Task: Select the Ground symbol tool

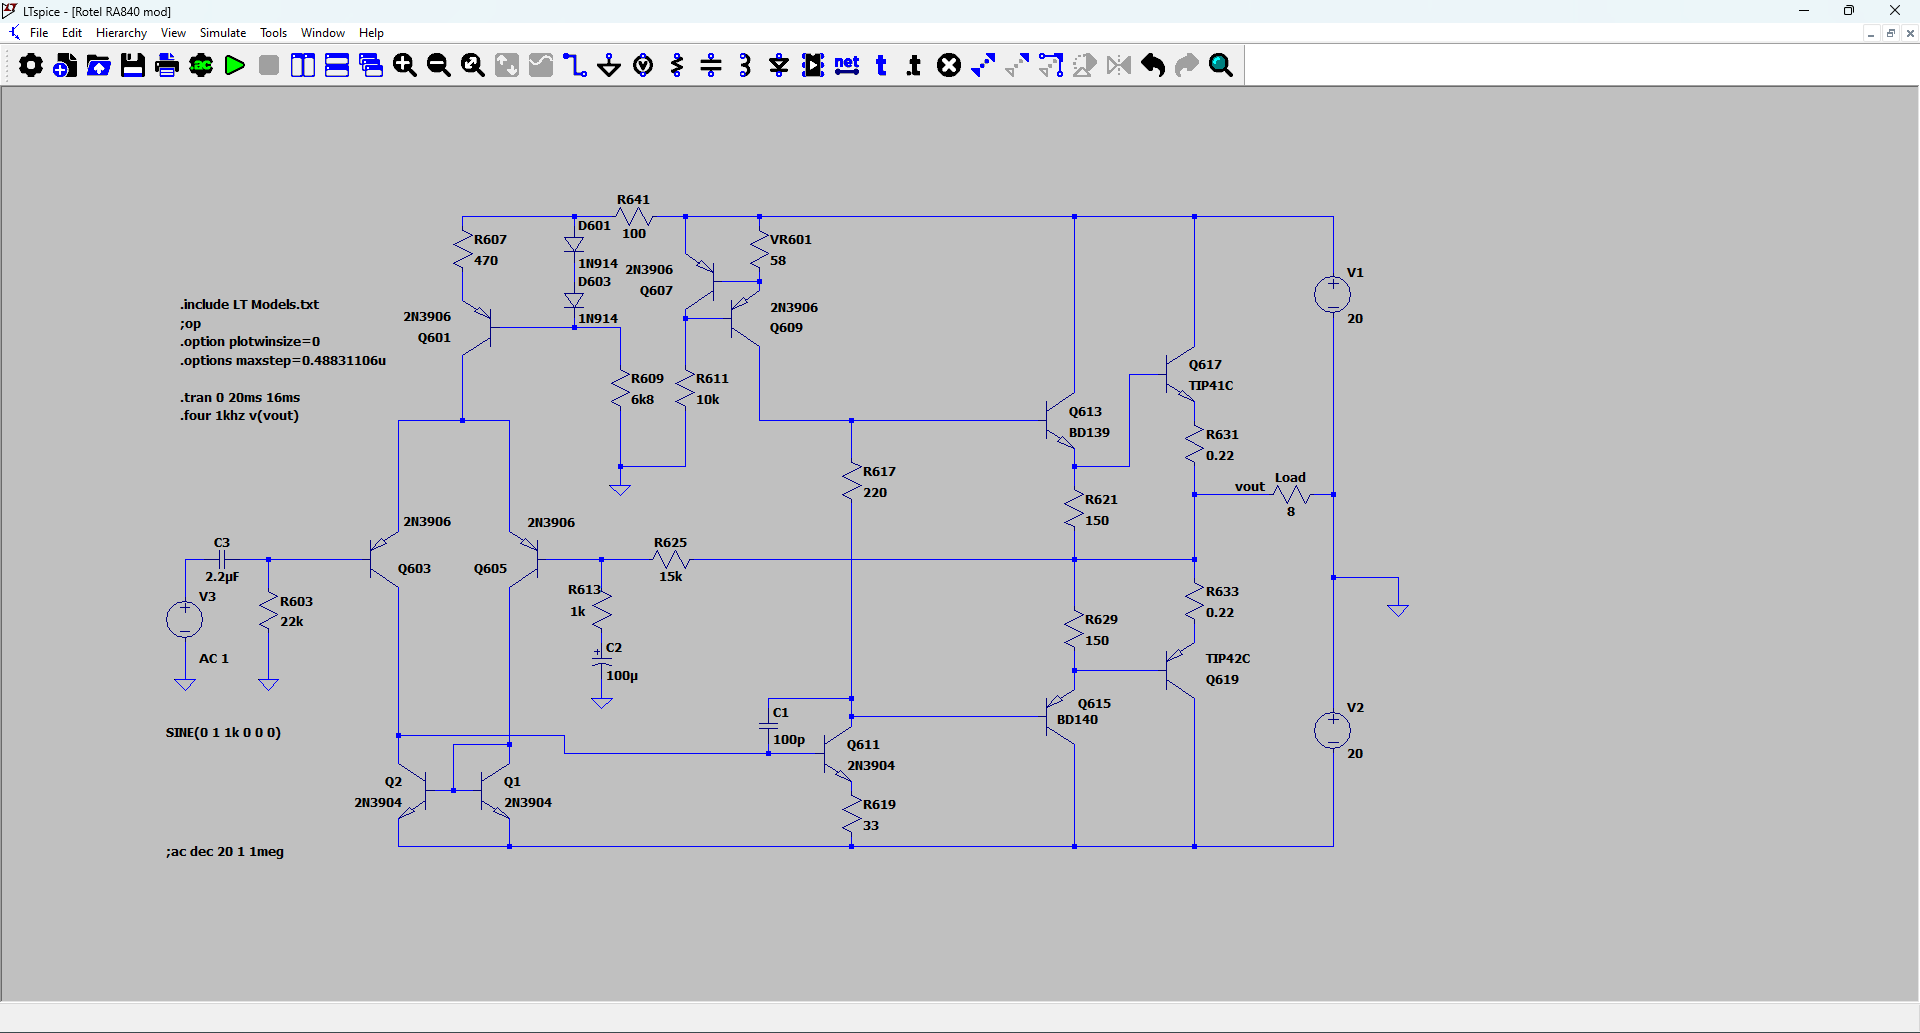Action: (x=609, y=66)
